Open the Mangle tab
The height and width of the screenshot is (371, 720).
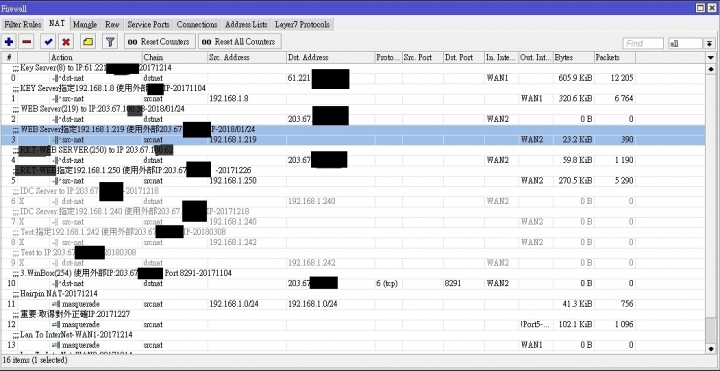tap(85, 24)
